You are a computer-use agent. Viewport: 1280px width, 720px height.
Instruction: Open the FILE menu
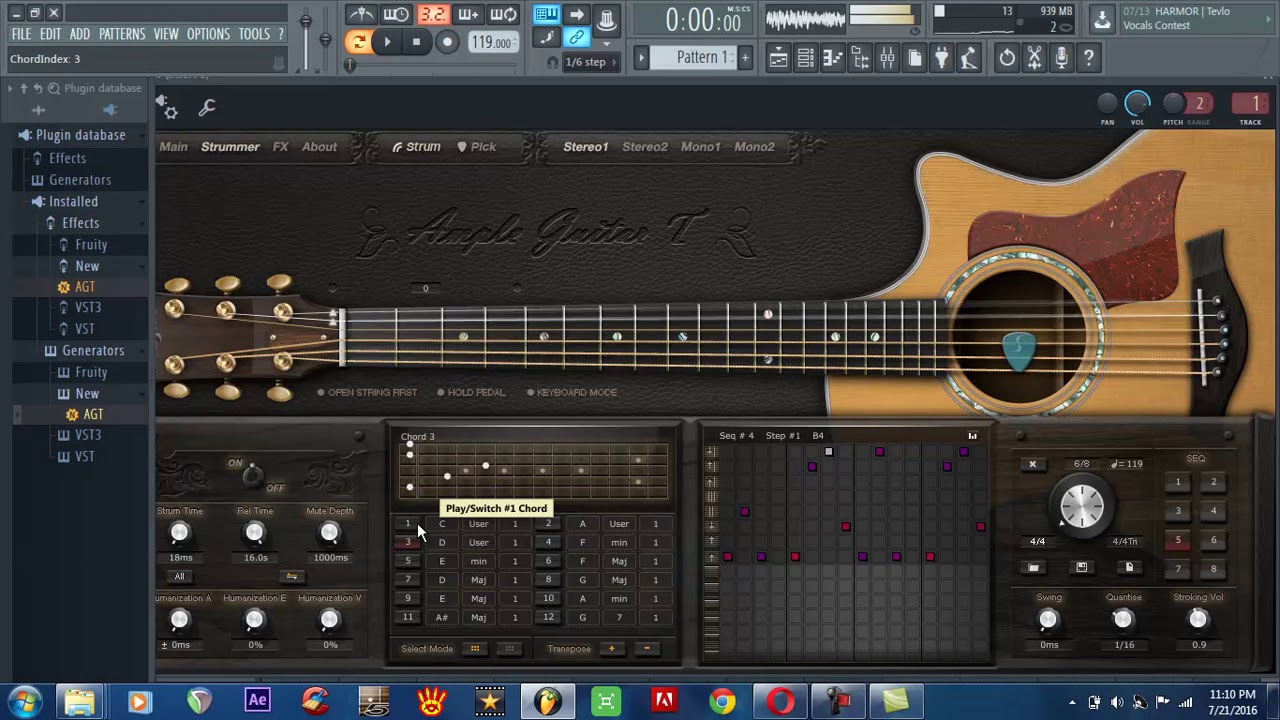[21, 34]
